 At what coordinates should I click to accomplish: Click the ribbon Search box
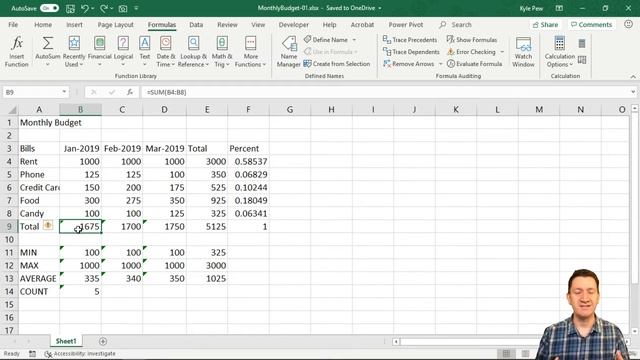tap(461, 24)
